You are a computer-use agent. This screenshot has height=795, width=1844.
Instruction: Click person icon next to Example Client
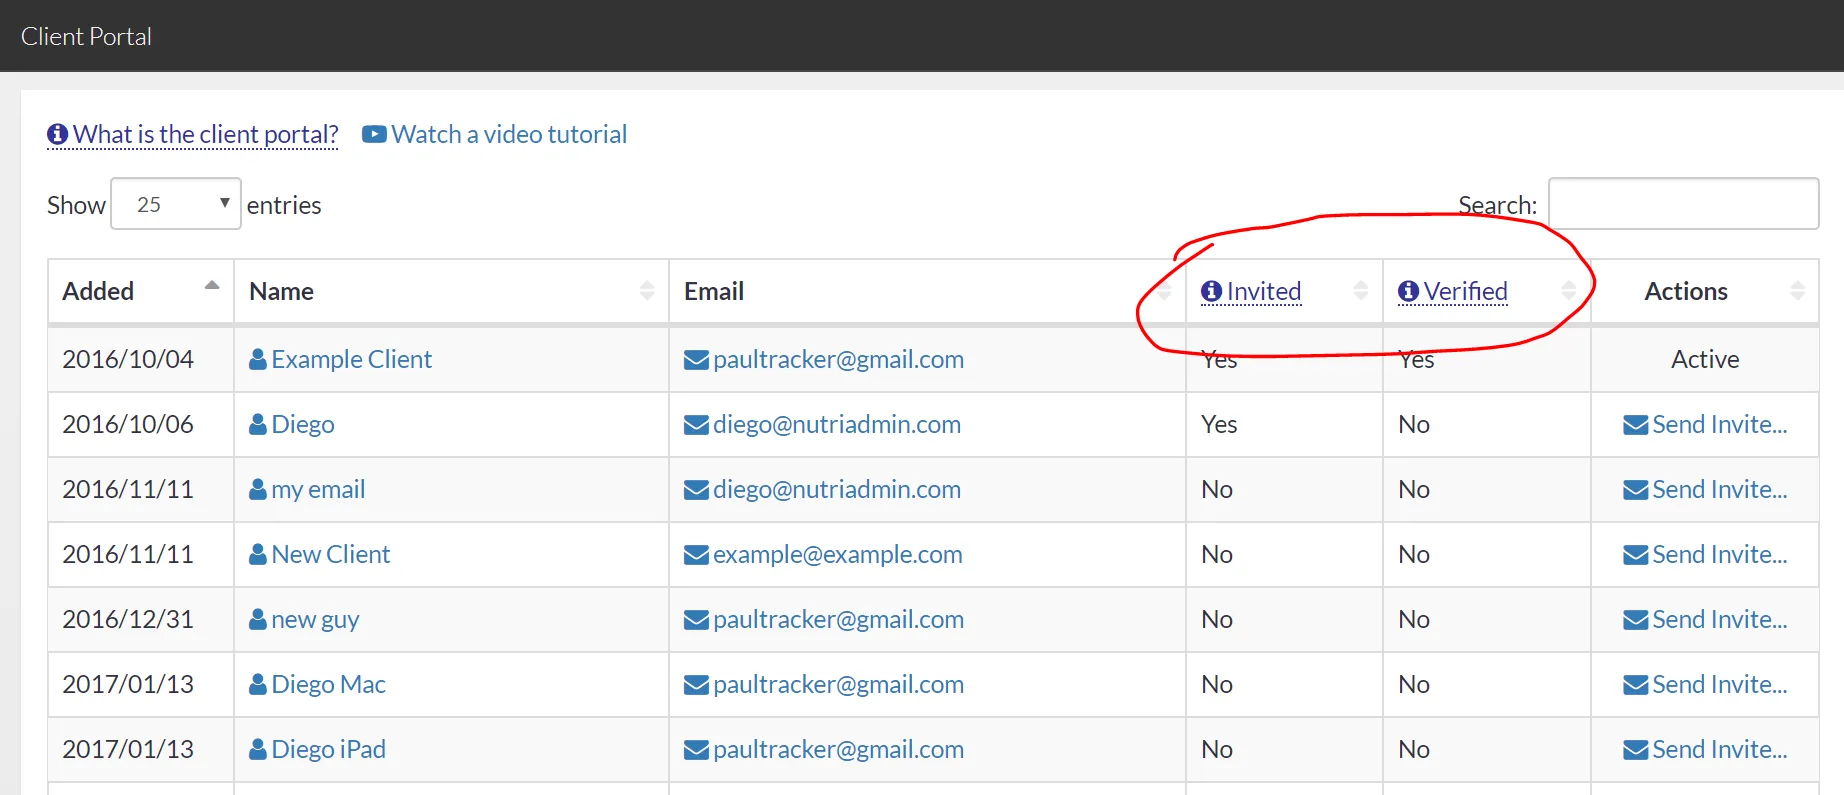tap(258, 359)
